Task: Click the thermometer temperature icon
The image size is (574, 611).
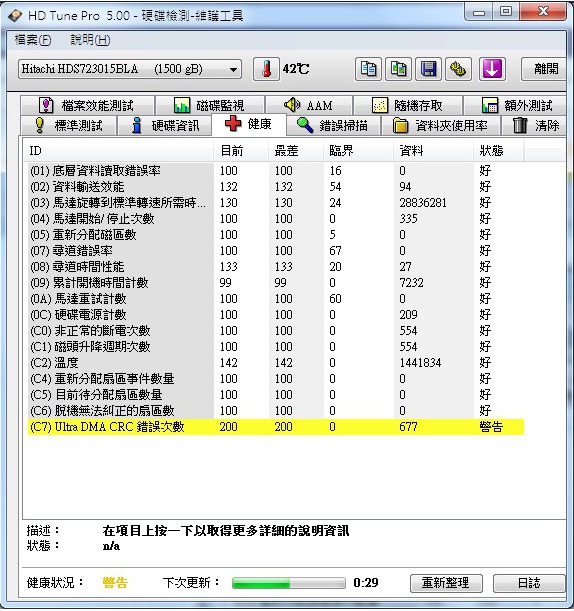Action: click(267, 69)
